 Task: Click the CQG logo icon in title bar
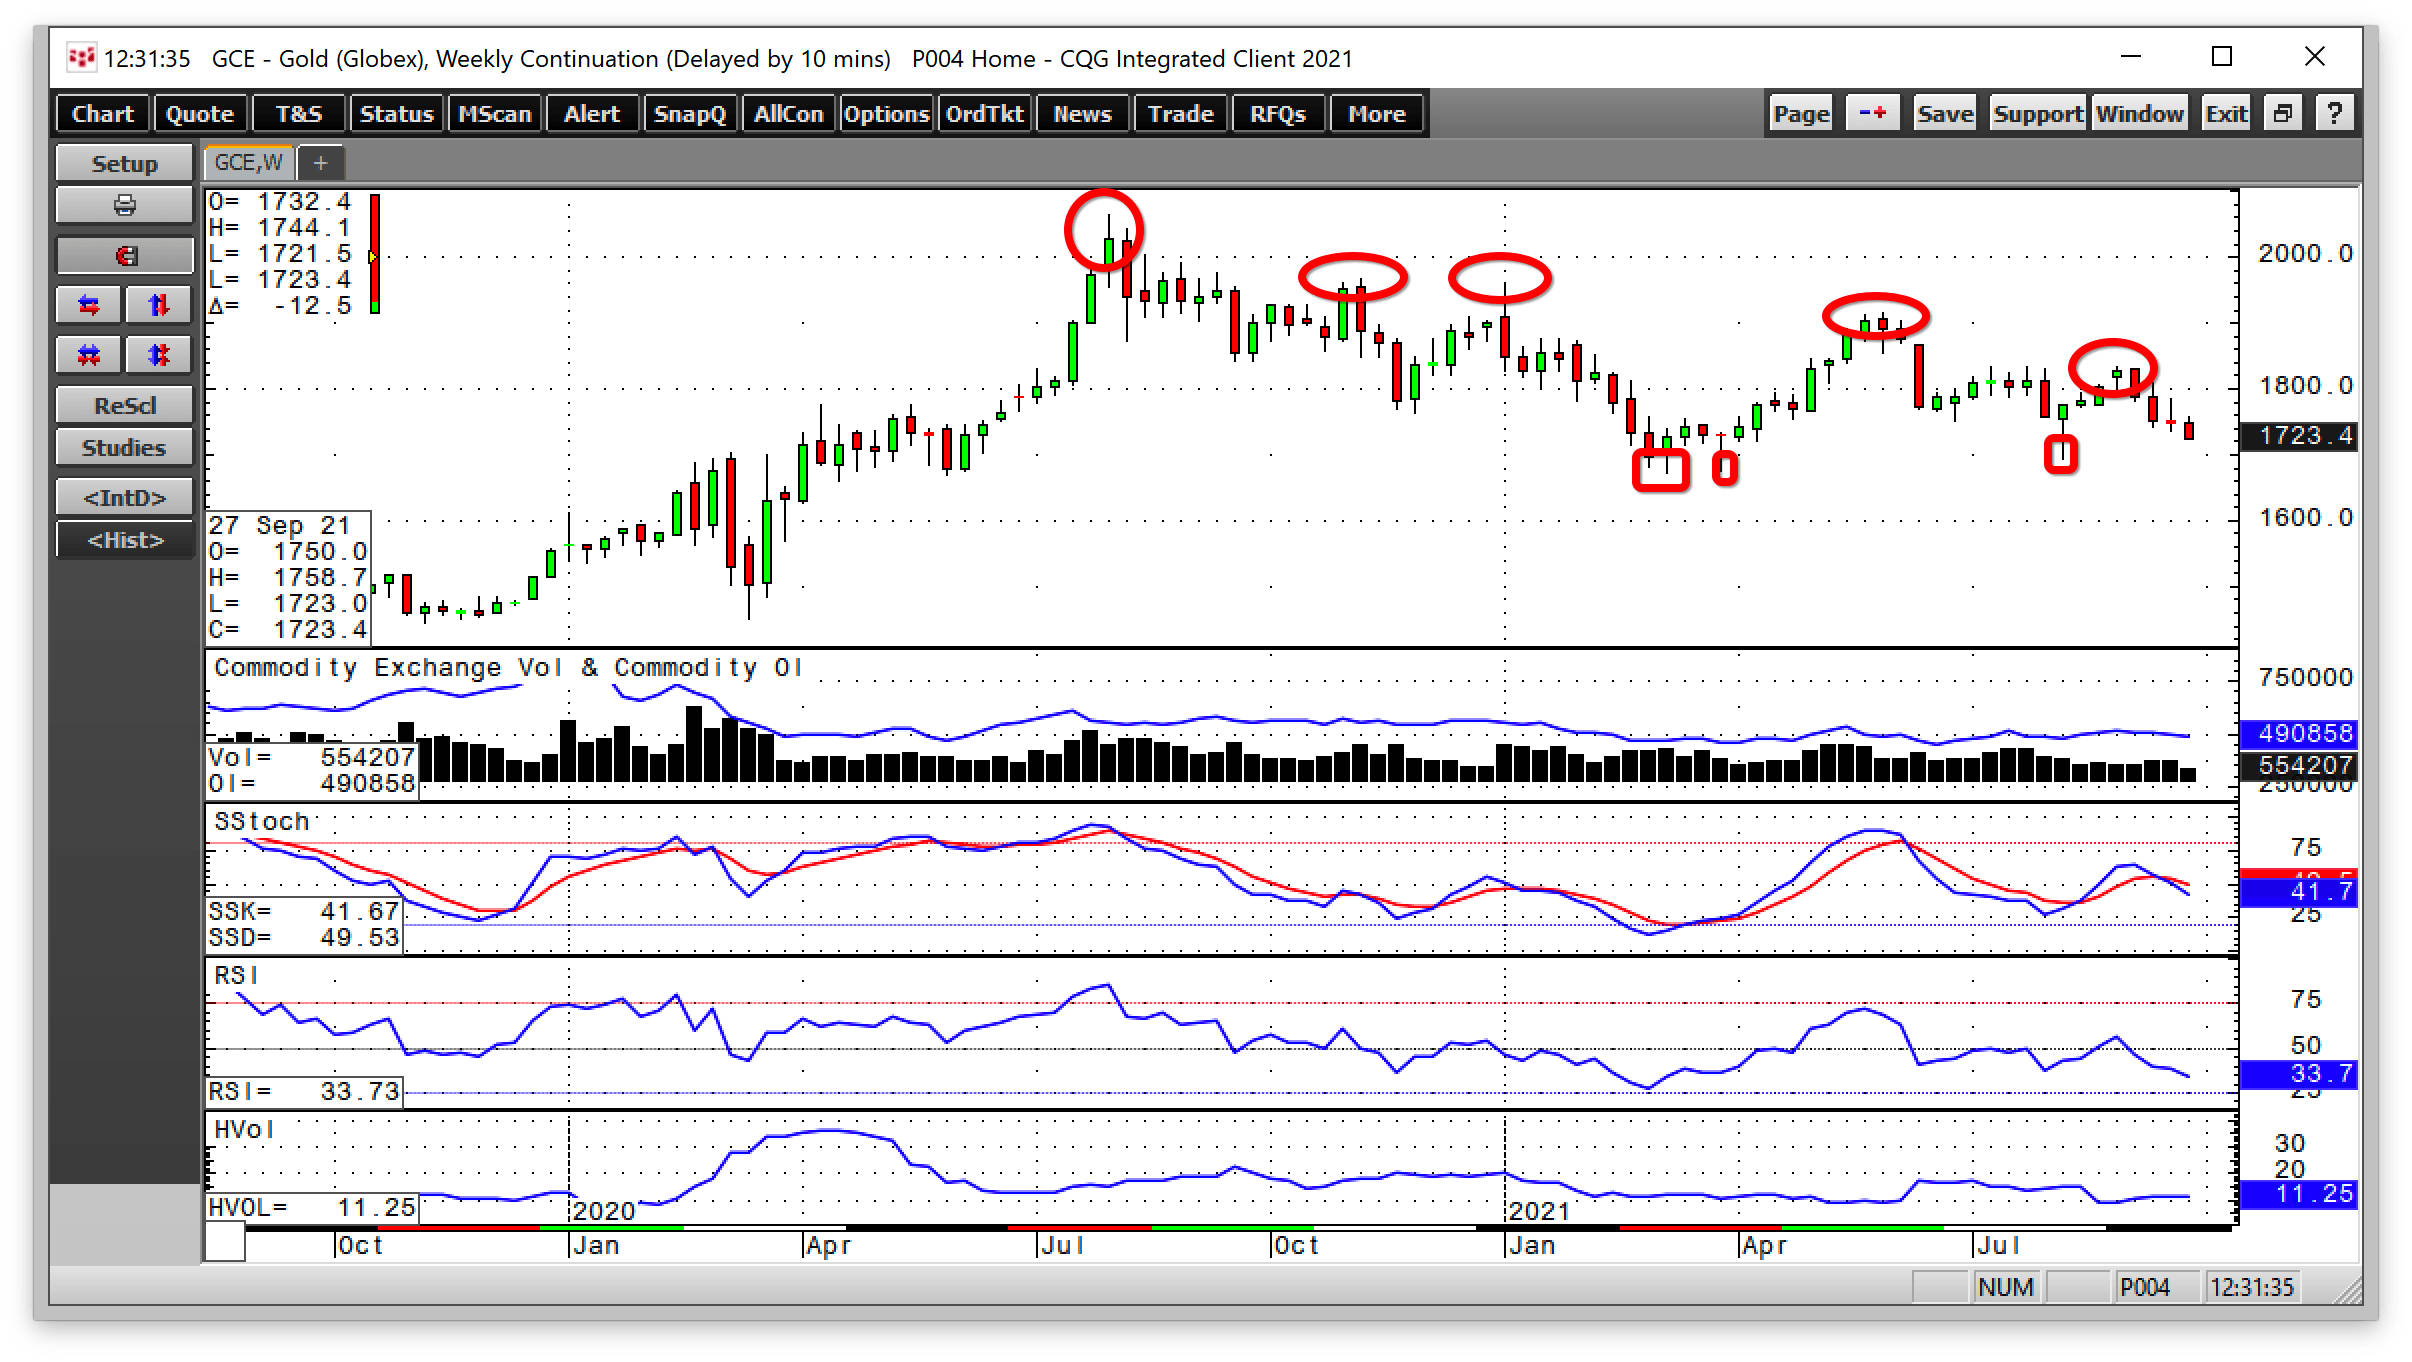pos(81,58)
